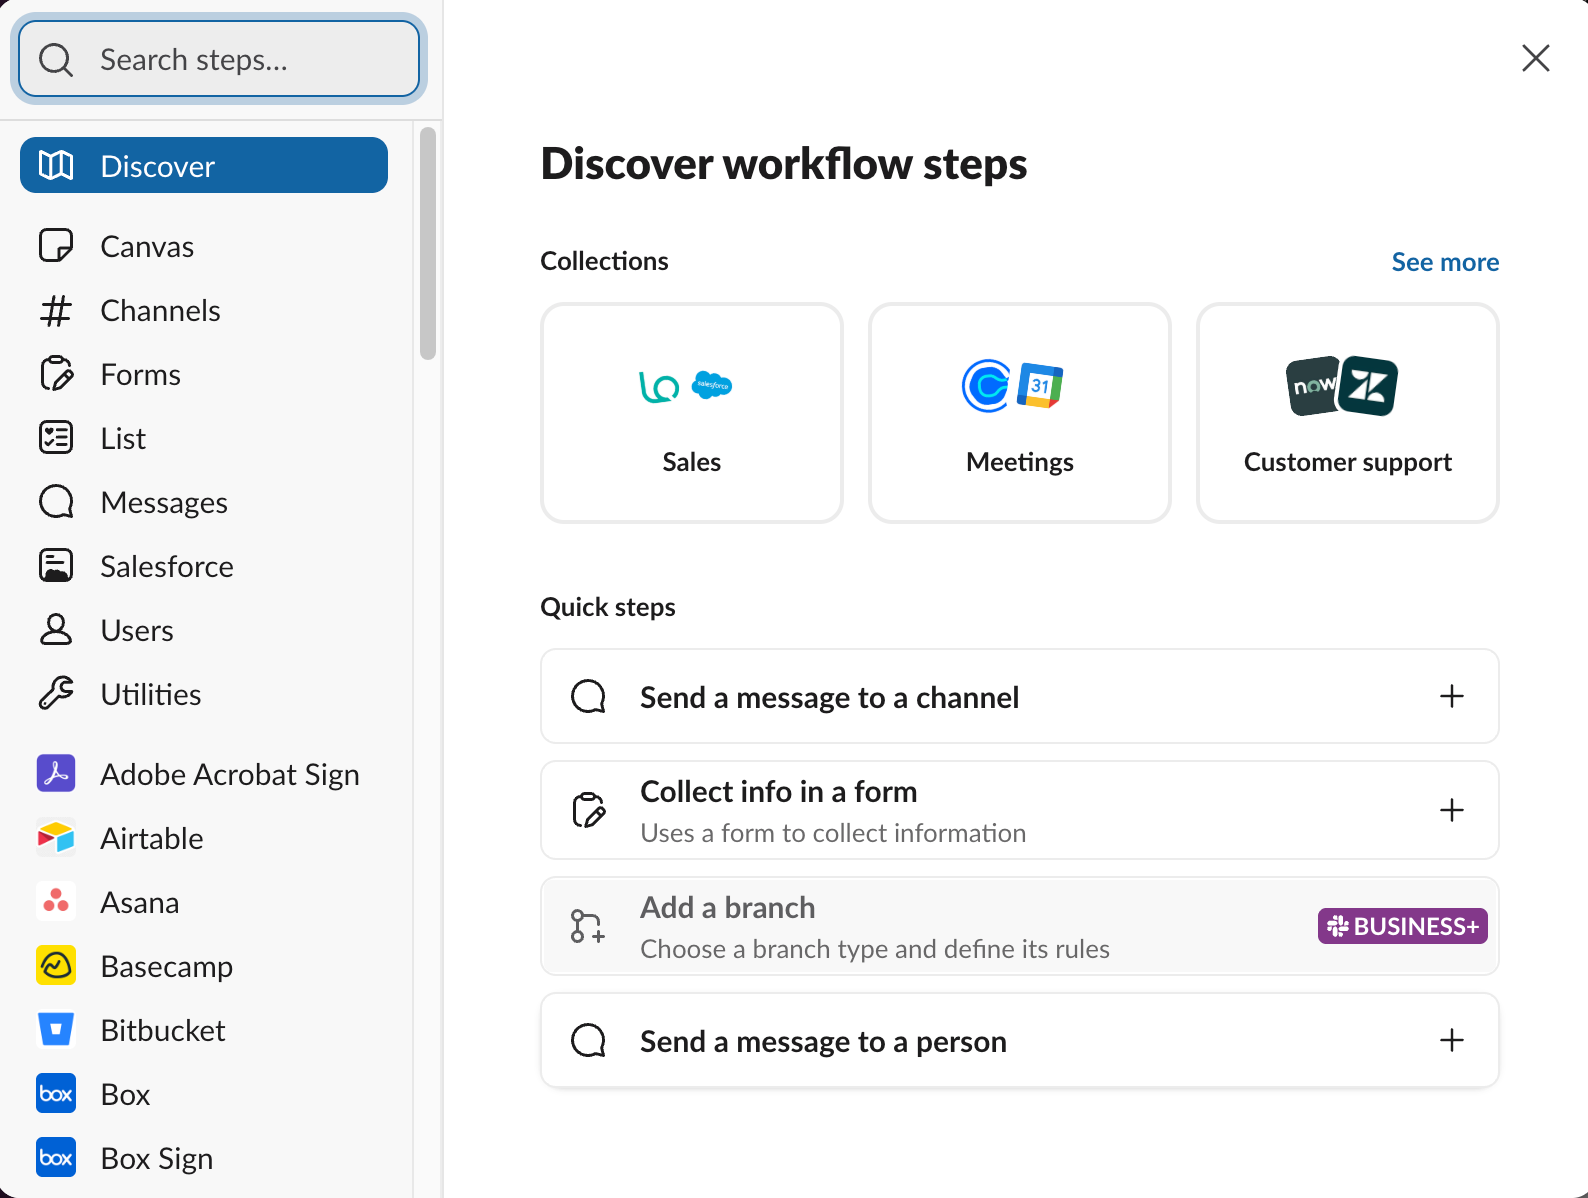The height and width of the screenshot is (1198, 1588).
Task: Click the BUSINESS+ badge
Action: click(x=1402, y=926)
